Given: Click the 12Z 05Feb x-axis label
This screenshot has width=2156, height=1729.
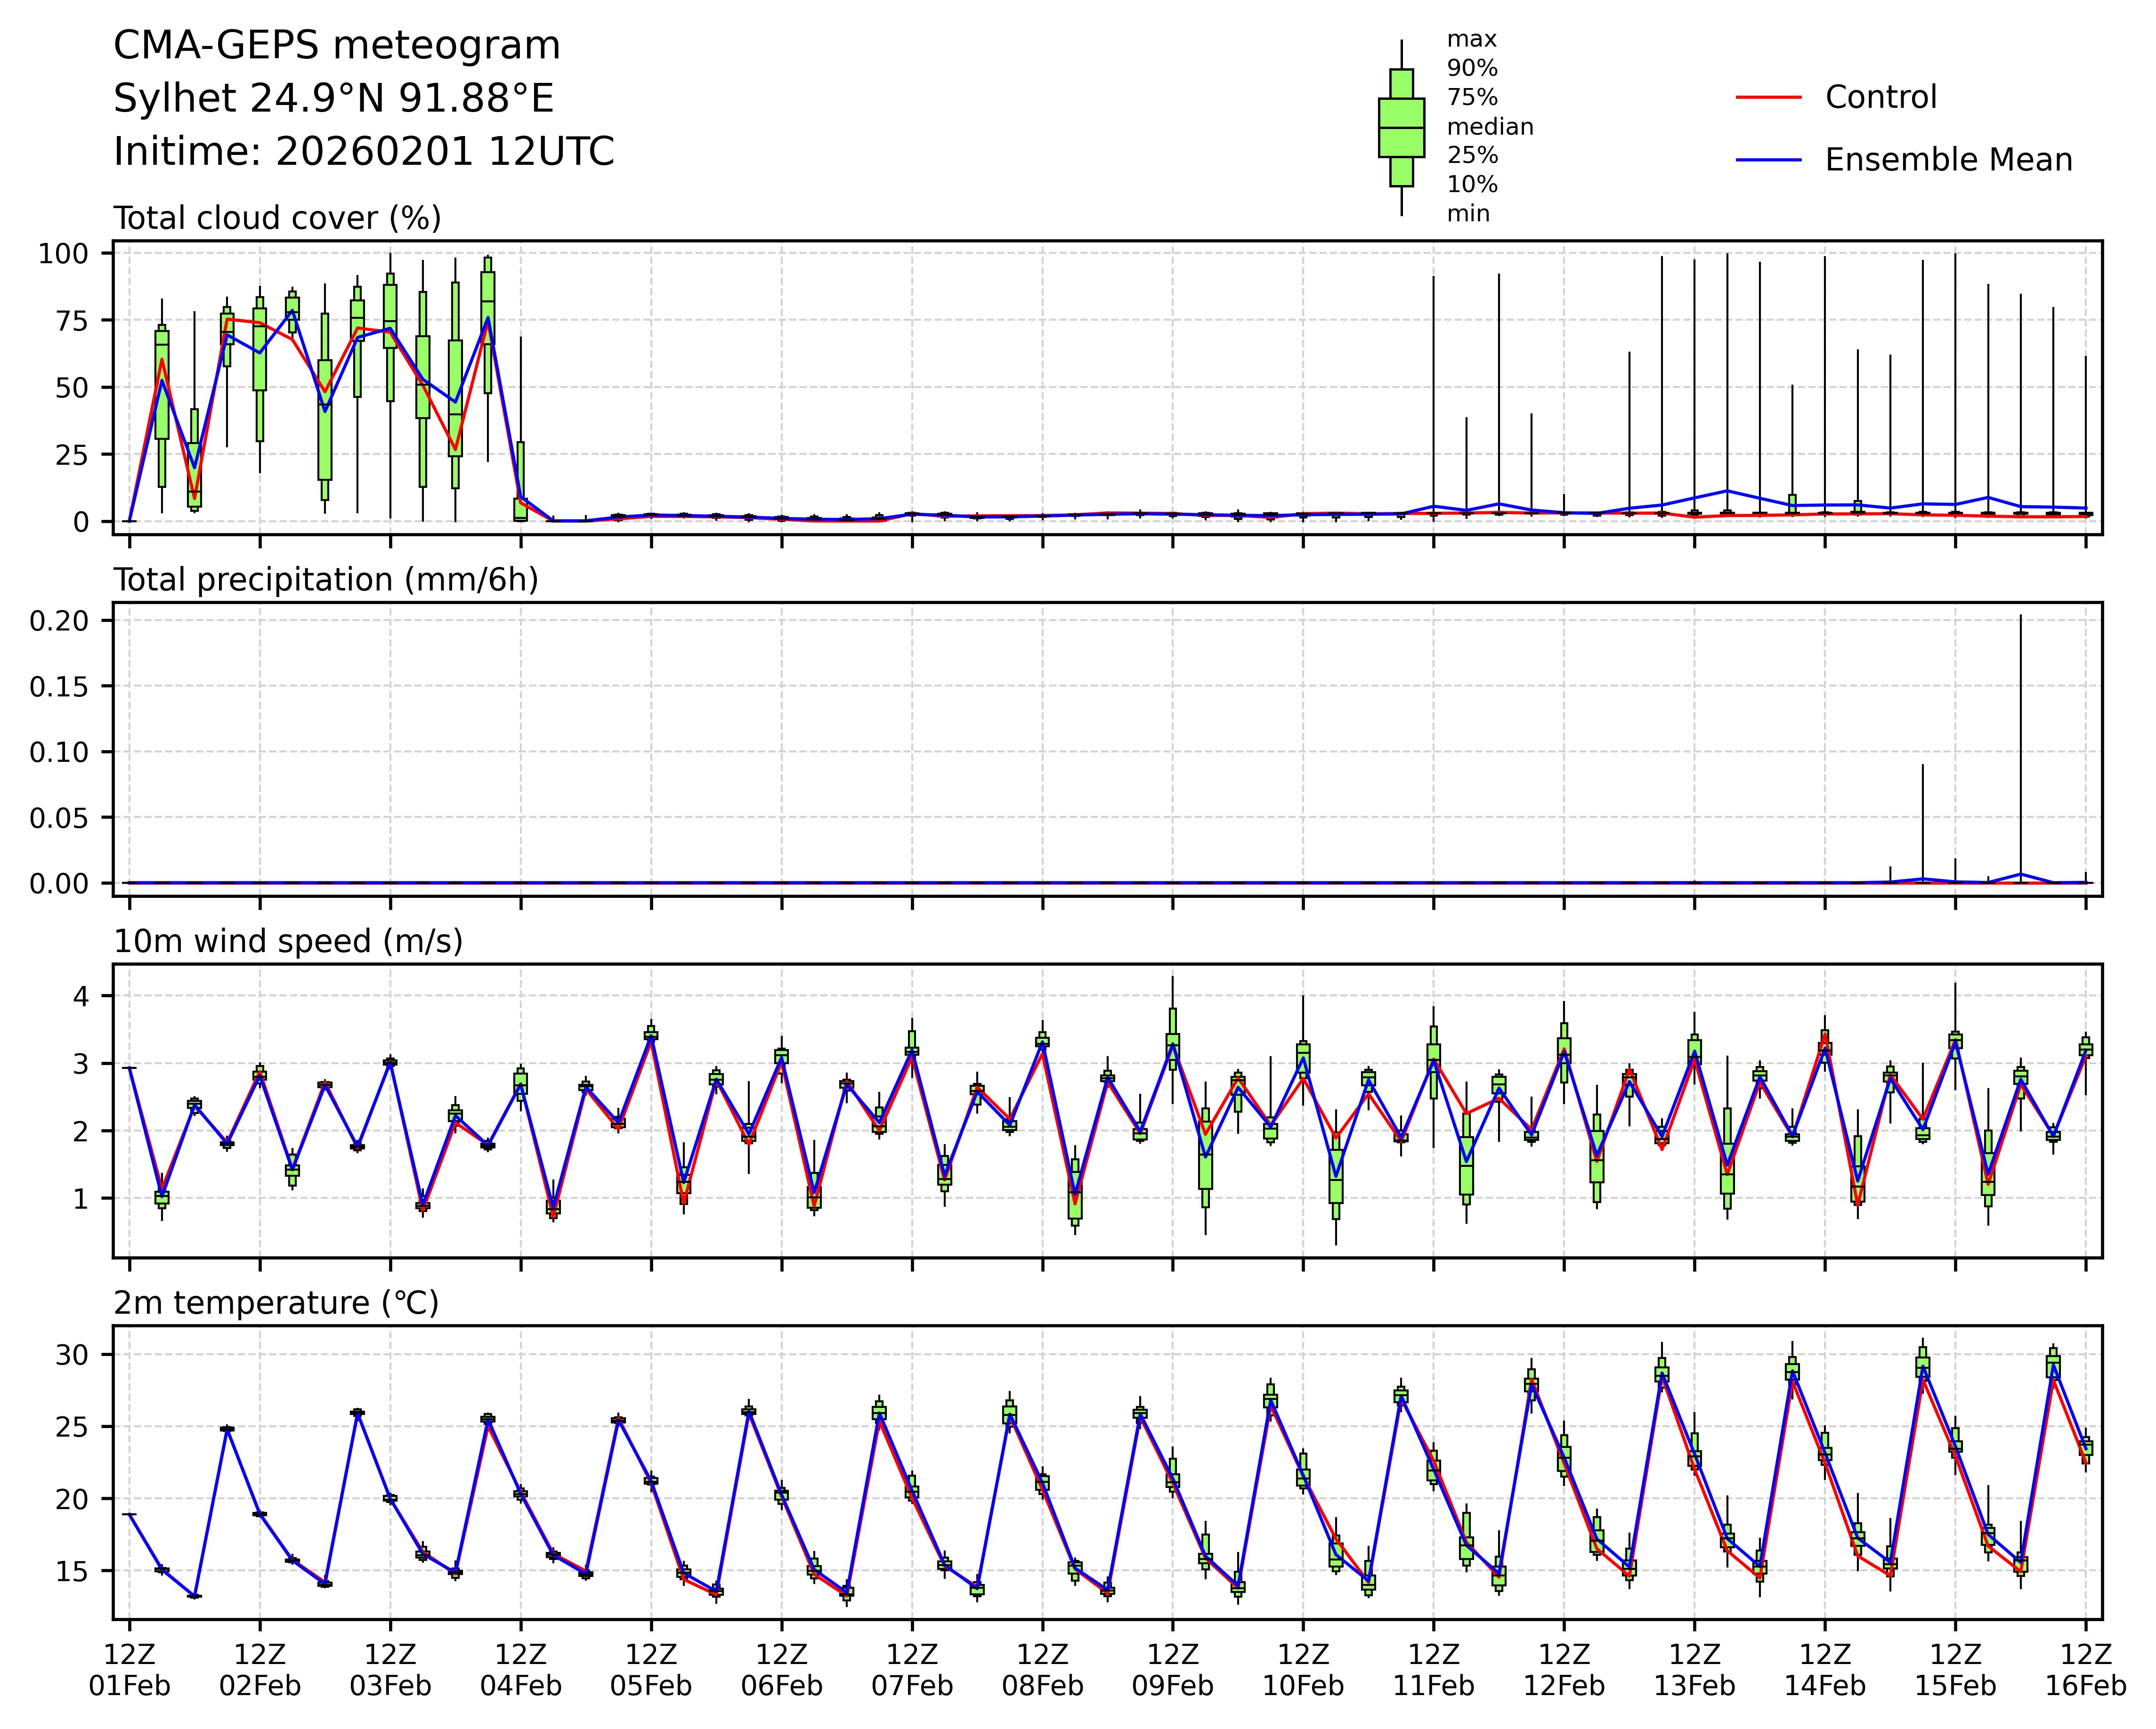Looking at the screenshot, I should point(651,1669).
